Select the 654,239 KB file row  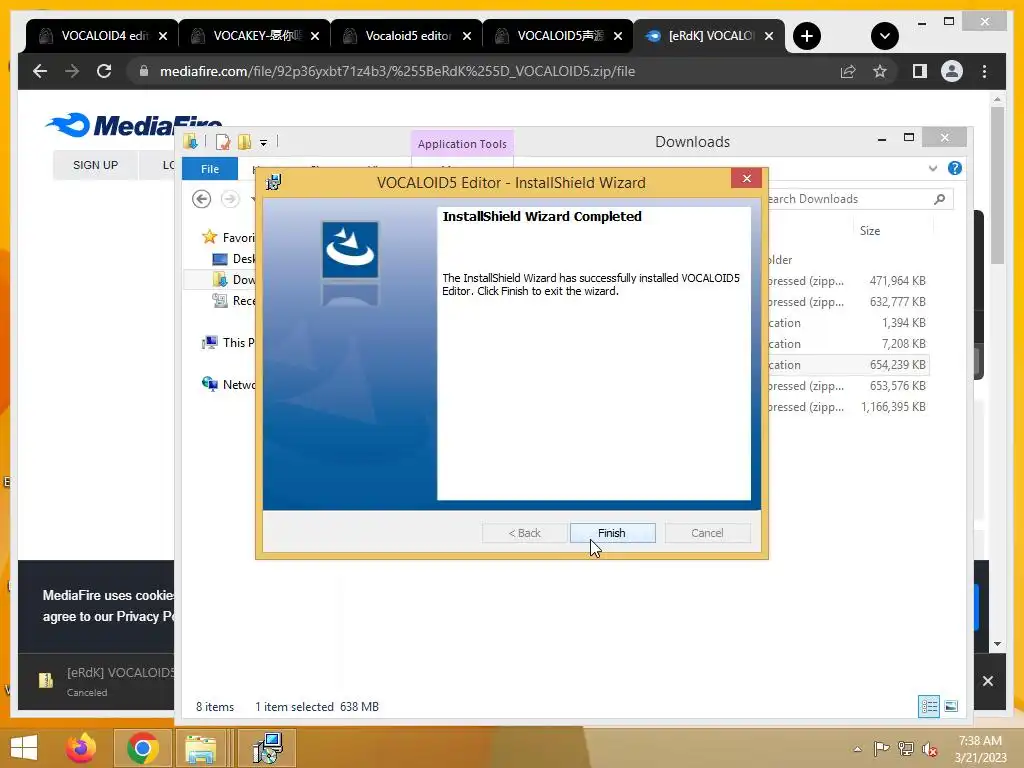coord(847,364)
